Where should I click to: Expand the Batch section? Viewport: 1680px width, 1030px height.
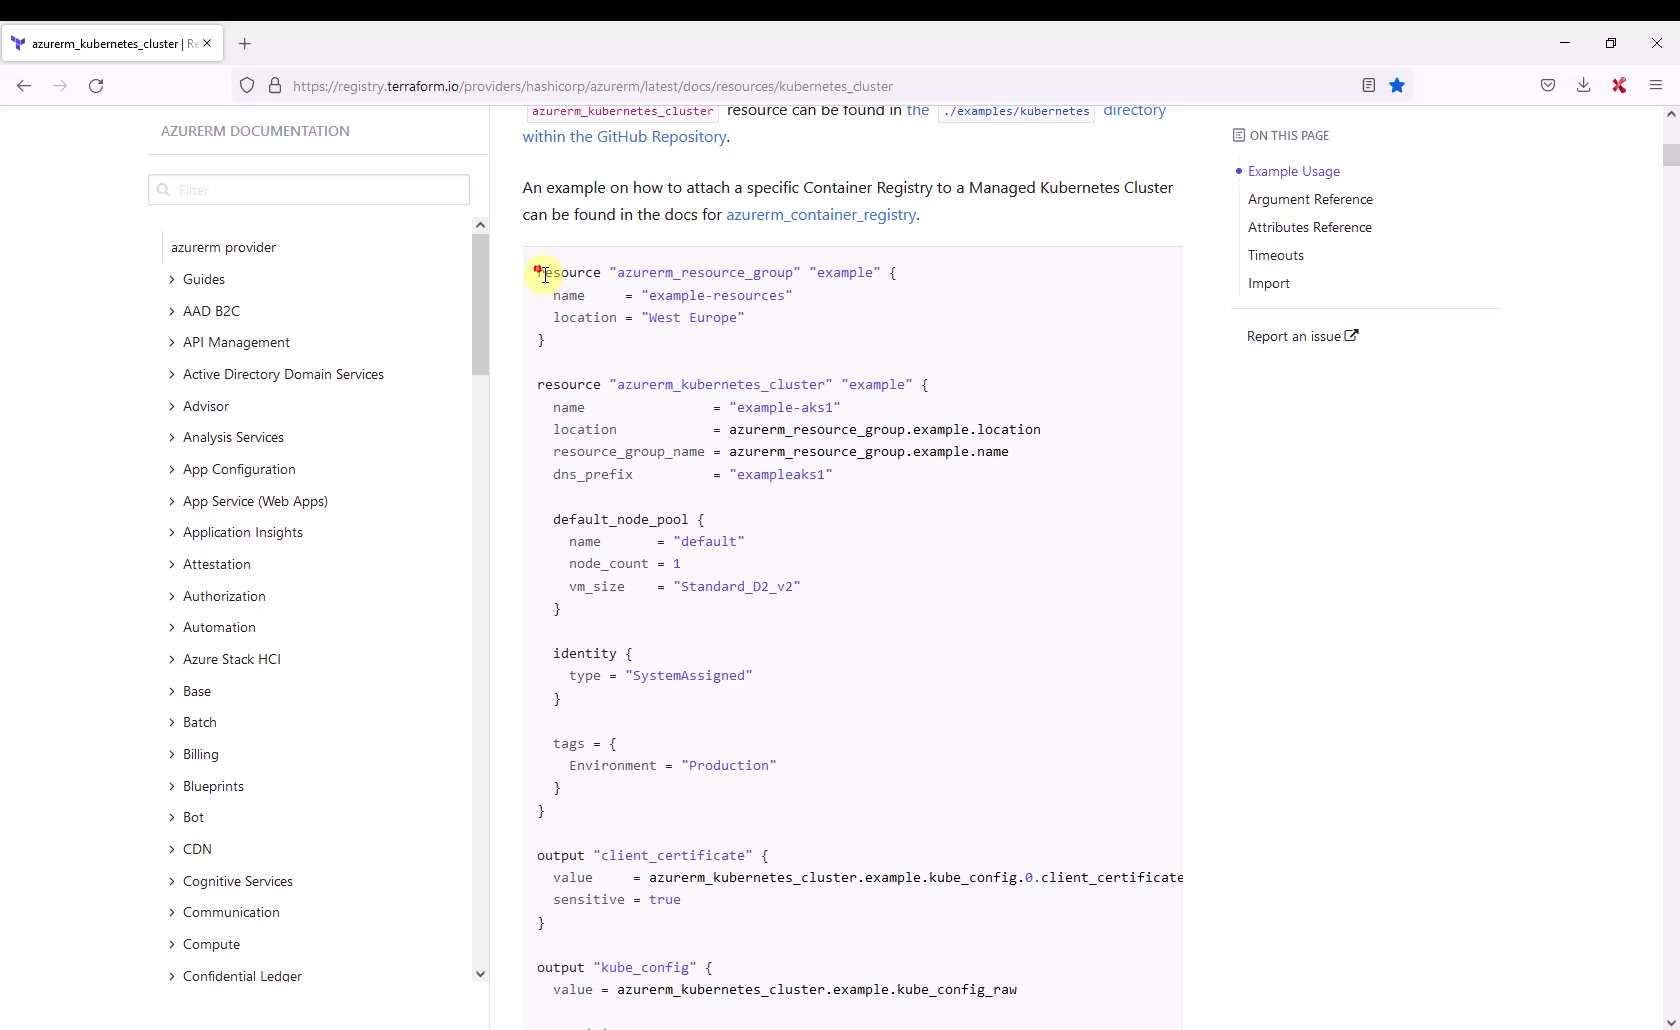coord(200,722)
